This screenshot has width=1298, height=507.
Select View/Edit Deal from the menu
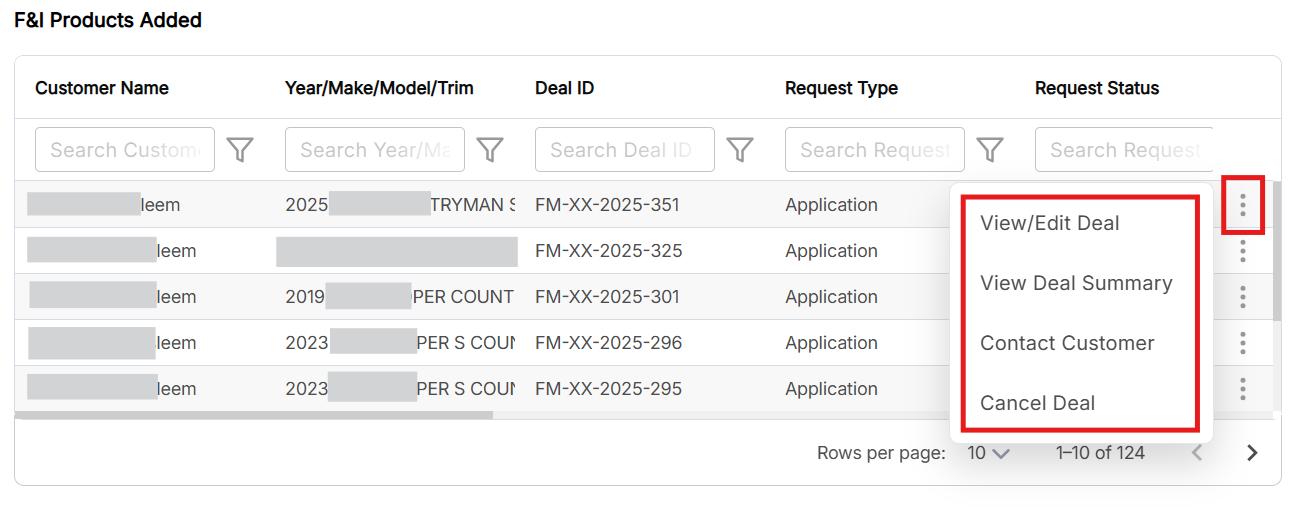click(1049, 223)
